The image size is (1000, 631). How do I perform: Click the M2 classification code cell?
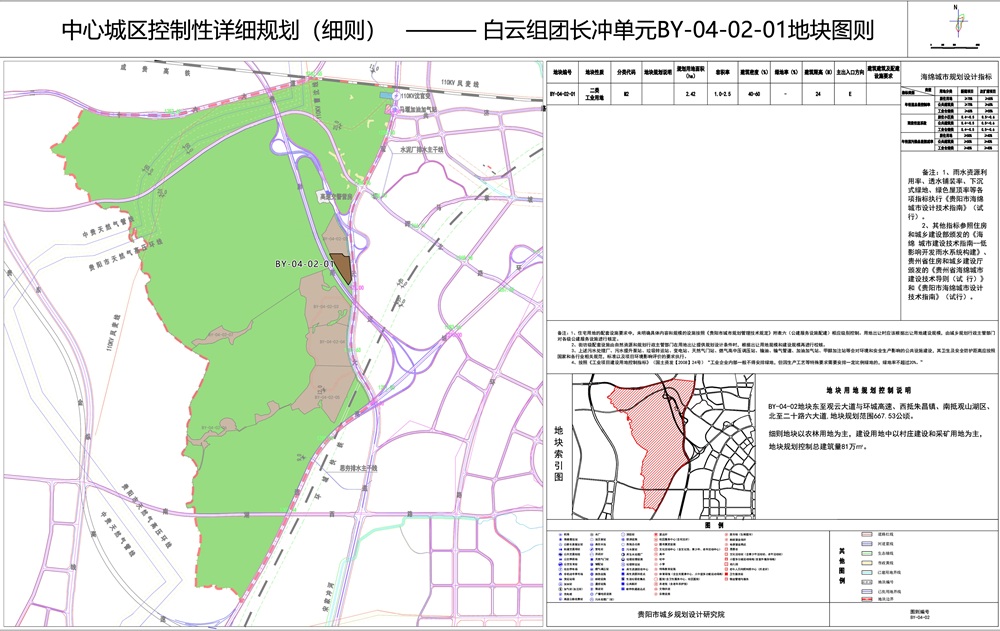tap(626, 94)
